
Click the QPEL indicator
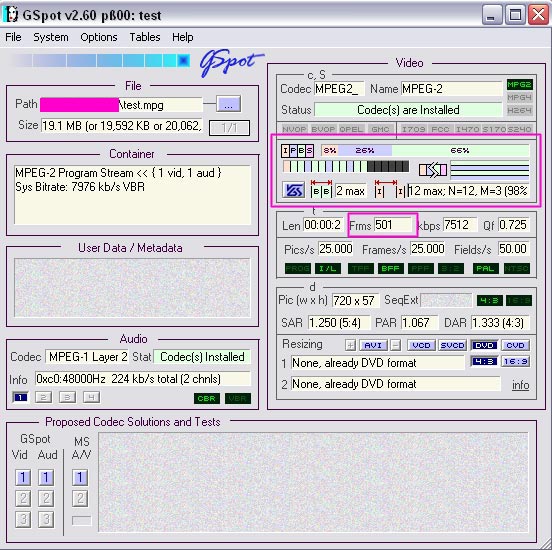[351, 129]
